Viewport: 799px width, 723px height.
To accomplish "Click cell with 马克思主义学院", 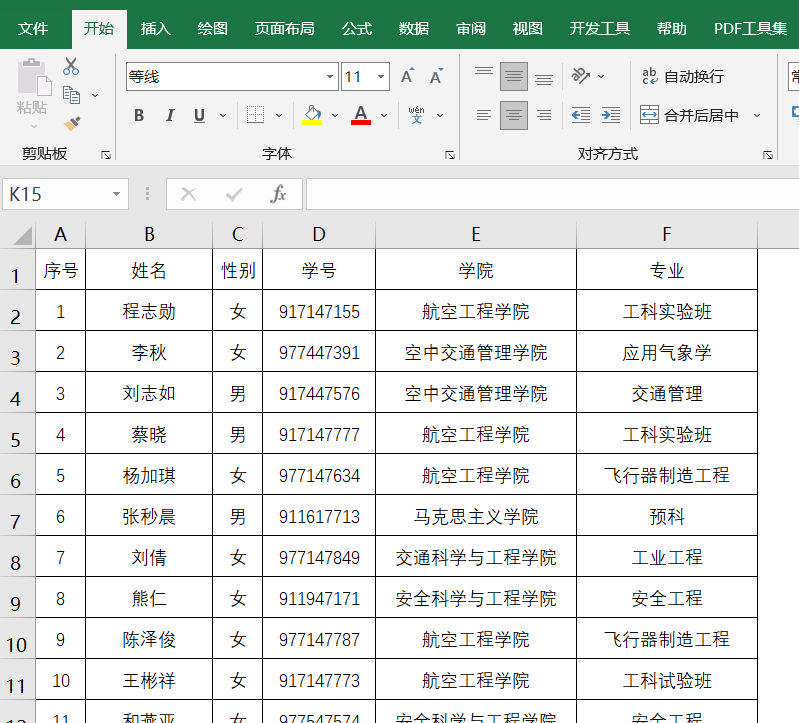I will click(475, 517).
